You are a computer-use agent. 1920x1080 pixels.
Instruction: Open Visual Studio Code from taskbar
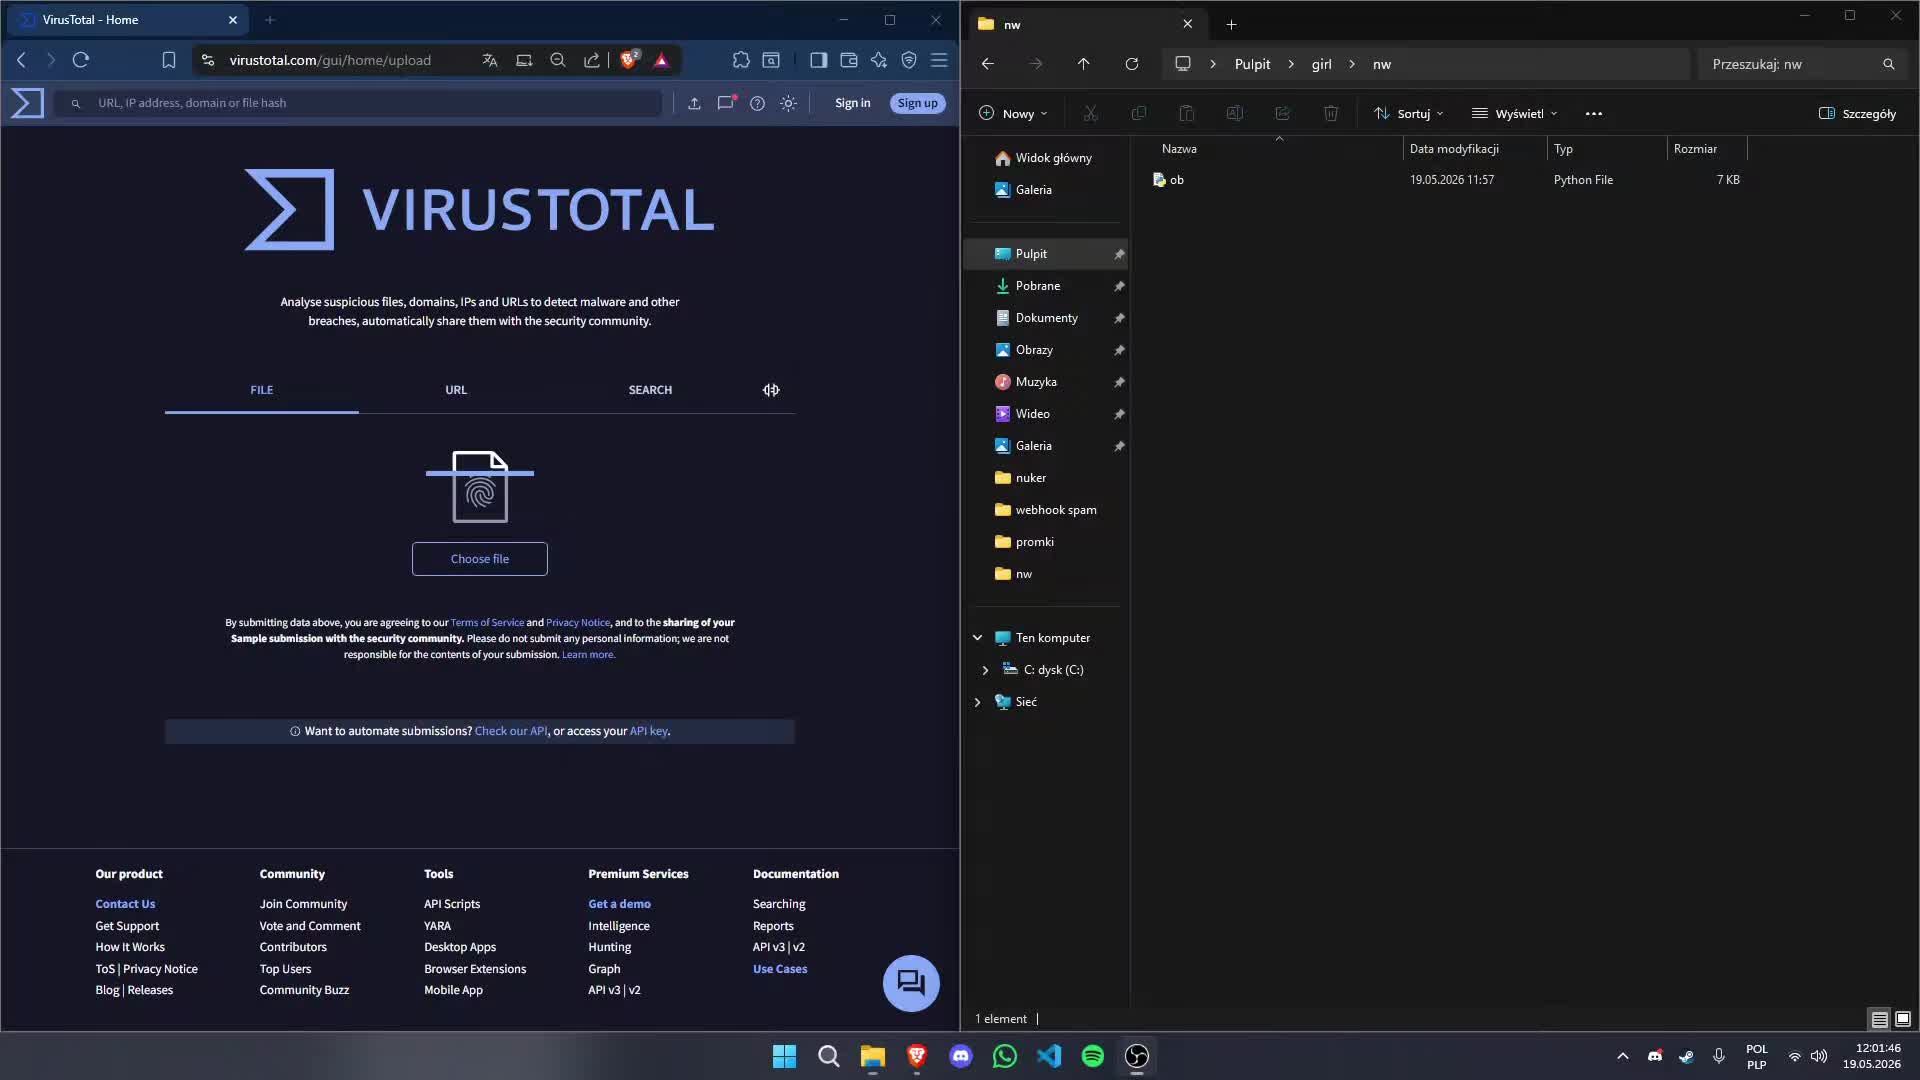1049,1056
